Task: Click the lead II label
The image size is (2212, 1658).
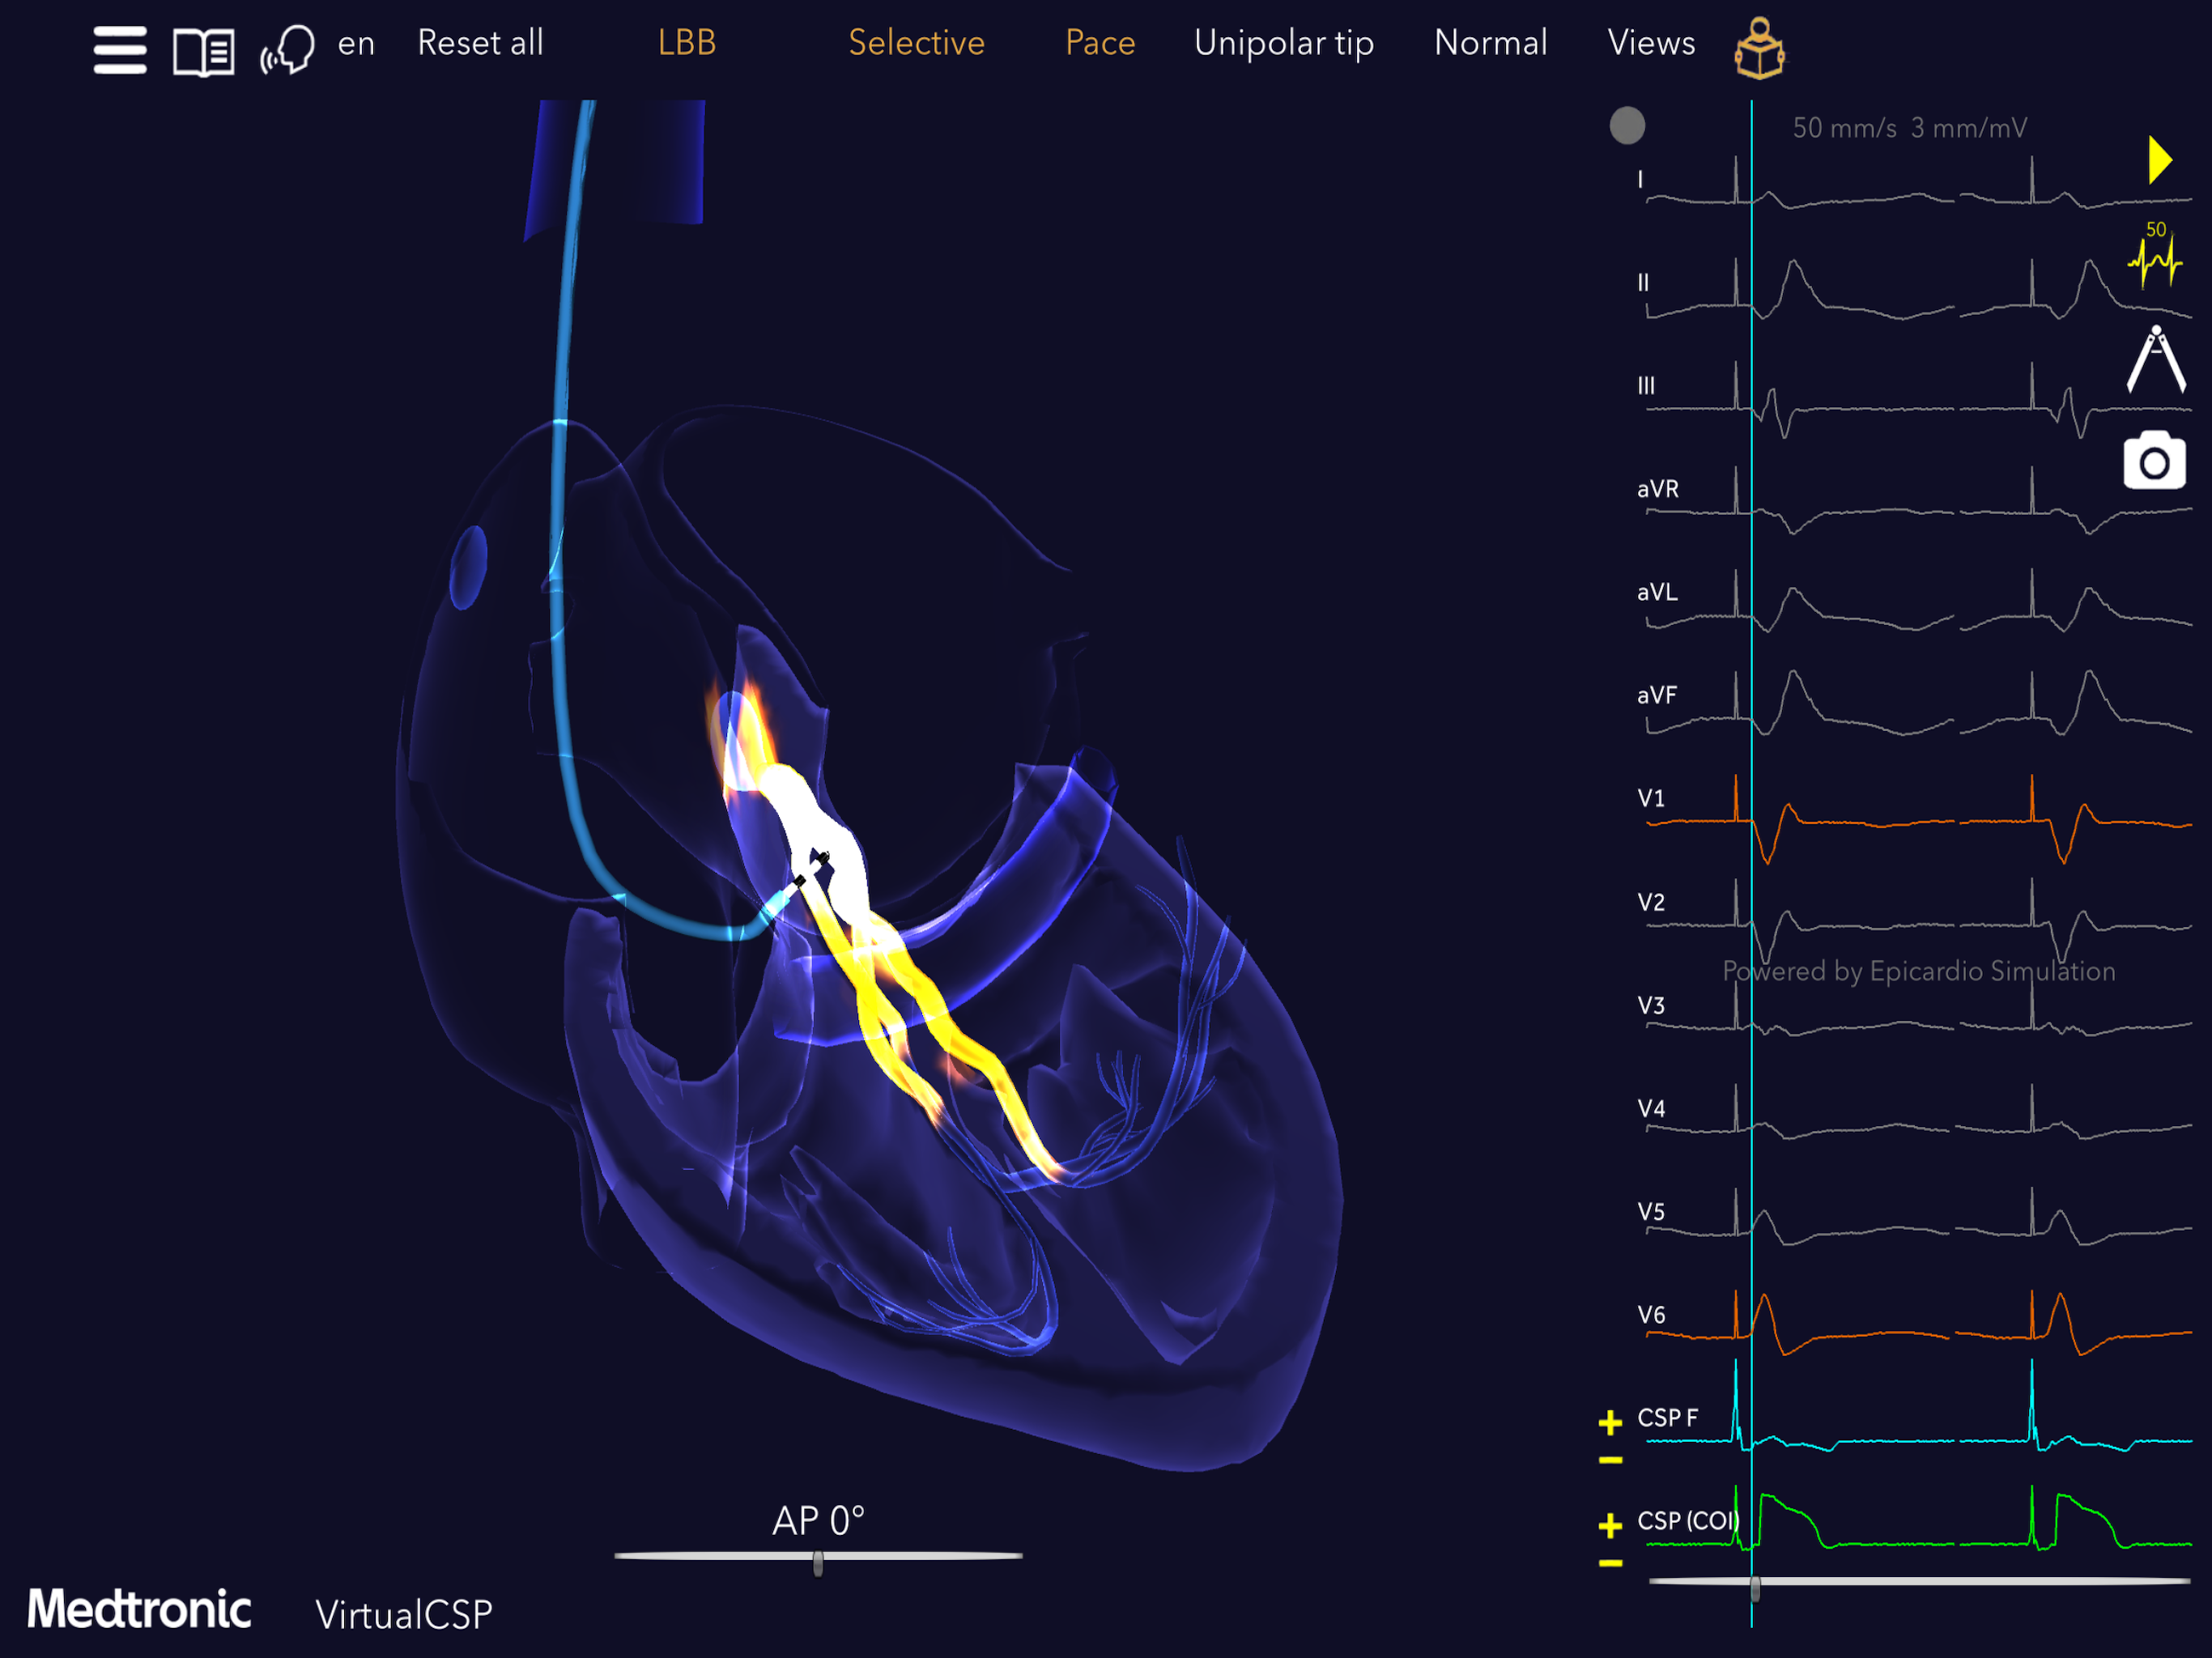Action: click(x=1643, y=283)
